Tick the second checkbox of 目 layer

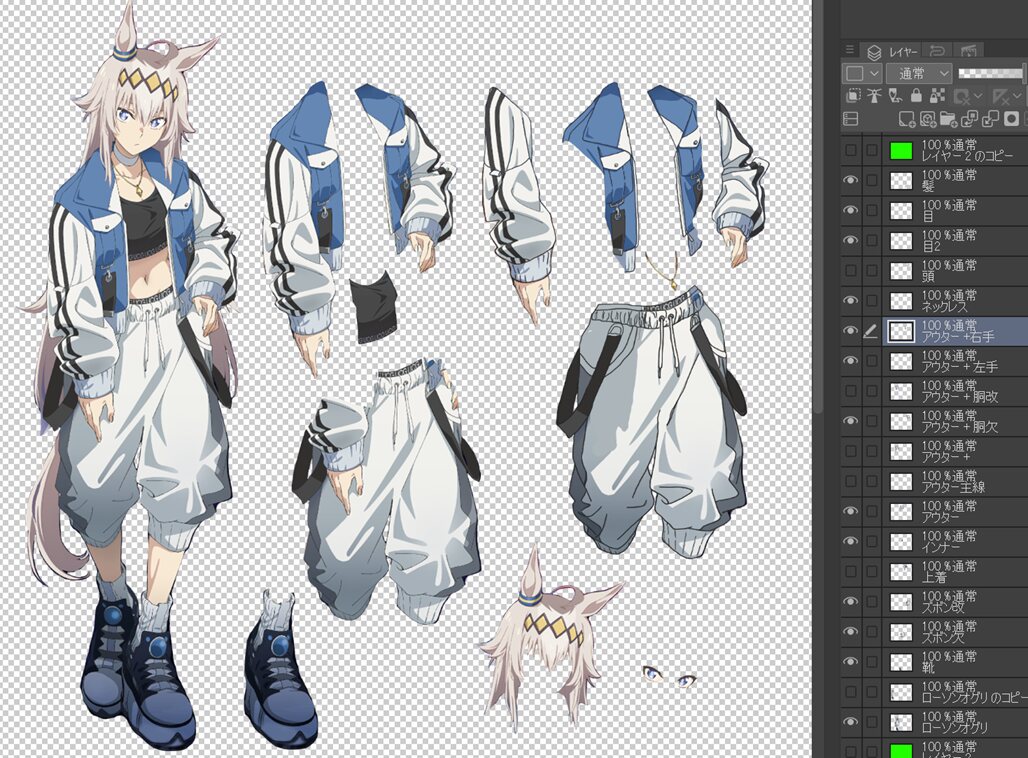tap(871, 210)
